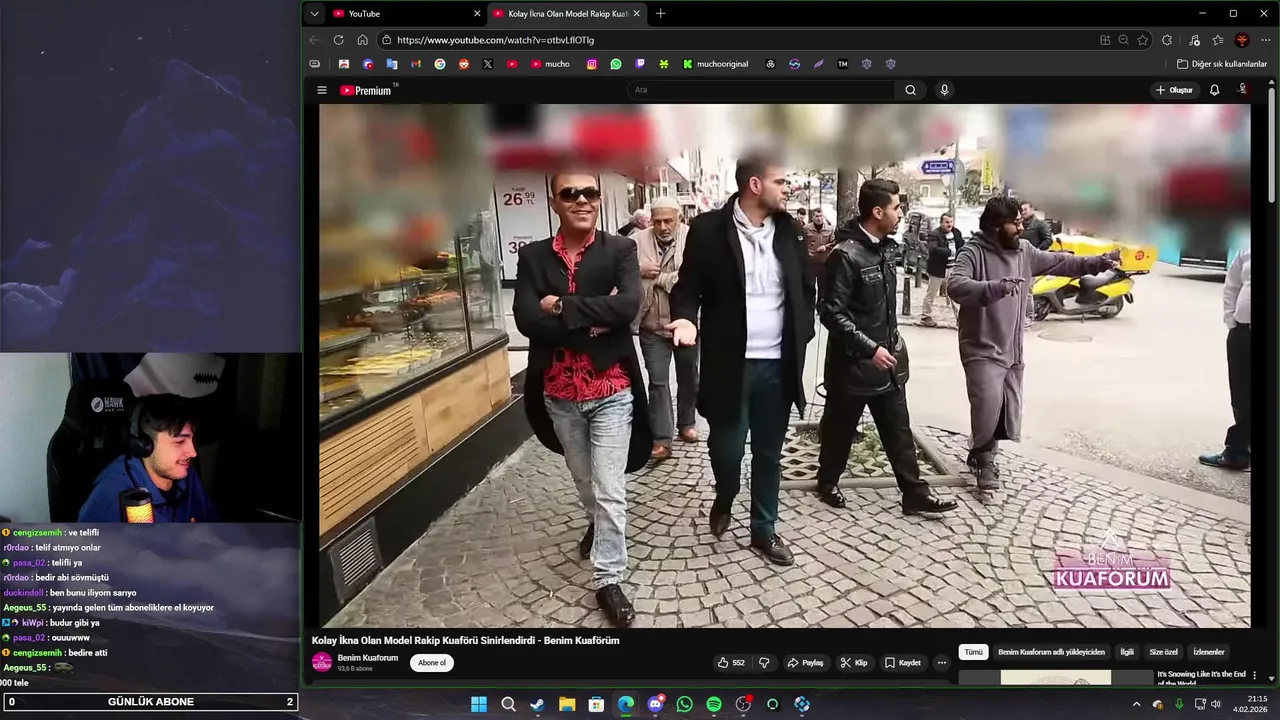
Task: Open Benim Kuaforum channel avatar
Action: click(x=322, y=662)
